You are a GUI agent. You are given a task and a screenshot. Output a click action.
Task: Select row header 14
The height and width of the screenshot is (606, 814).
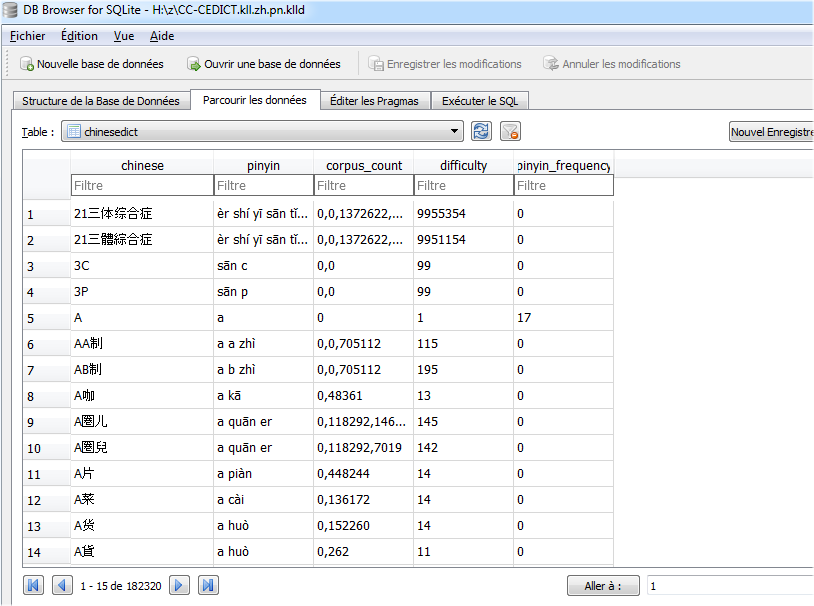[x=47, y=551]
